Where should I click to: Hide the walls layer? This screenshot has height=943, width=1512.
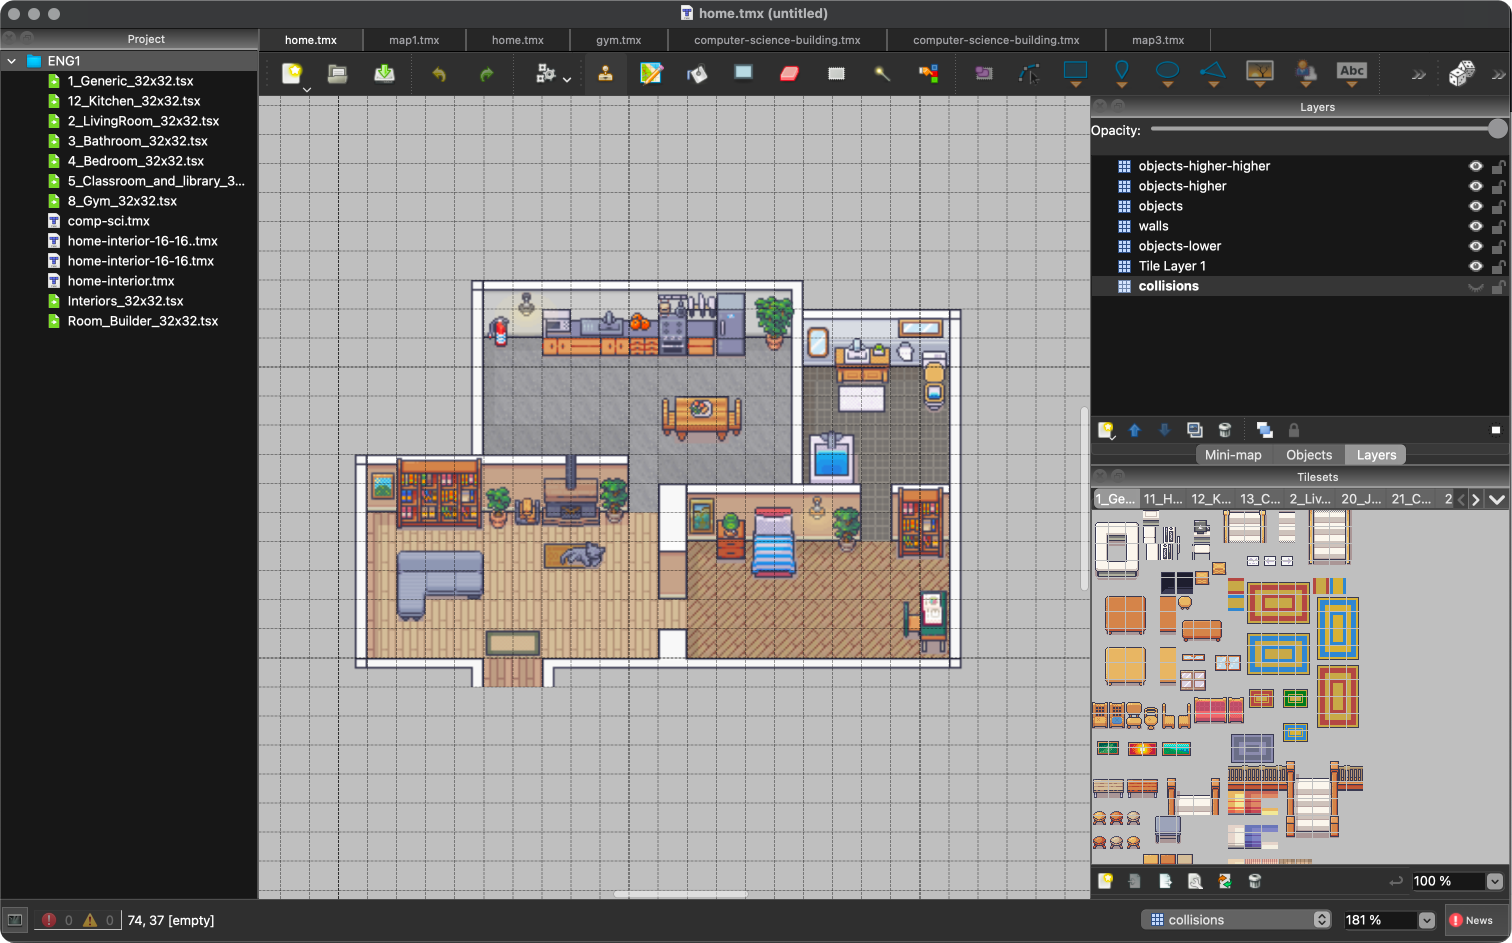pos(1475,226)
